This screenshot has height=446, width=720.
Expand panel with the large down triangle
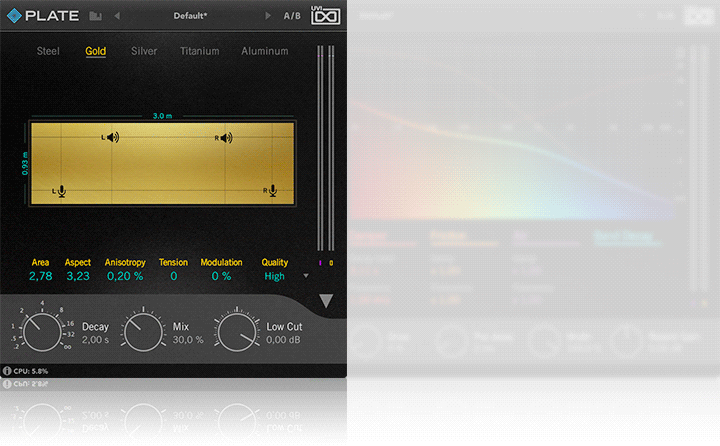pos(326,301)
